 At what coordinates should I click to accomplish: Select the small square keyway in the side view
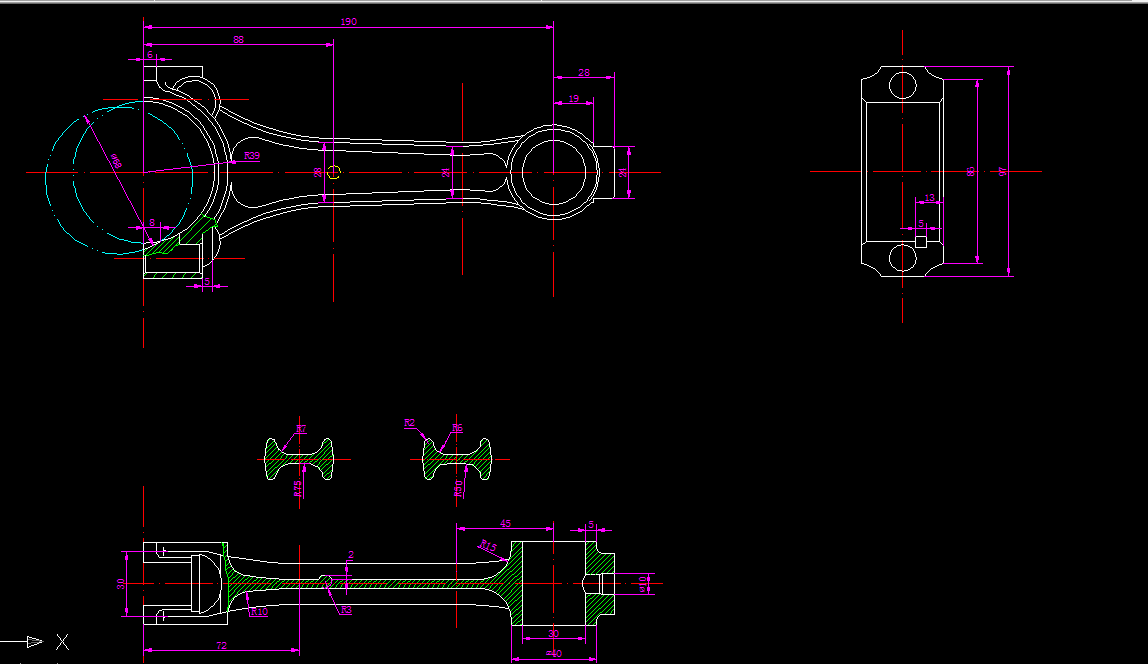(921, 242)
